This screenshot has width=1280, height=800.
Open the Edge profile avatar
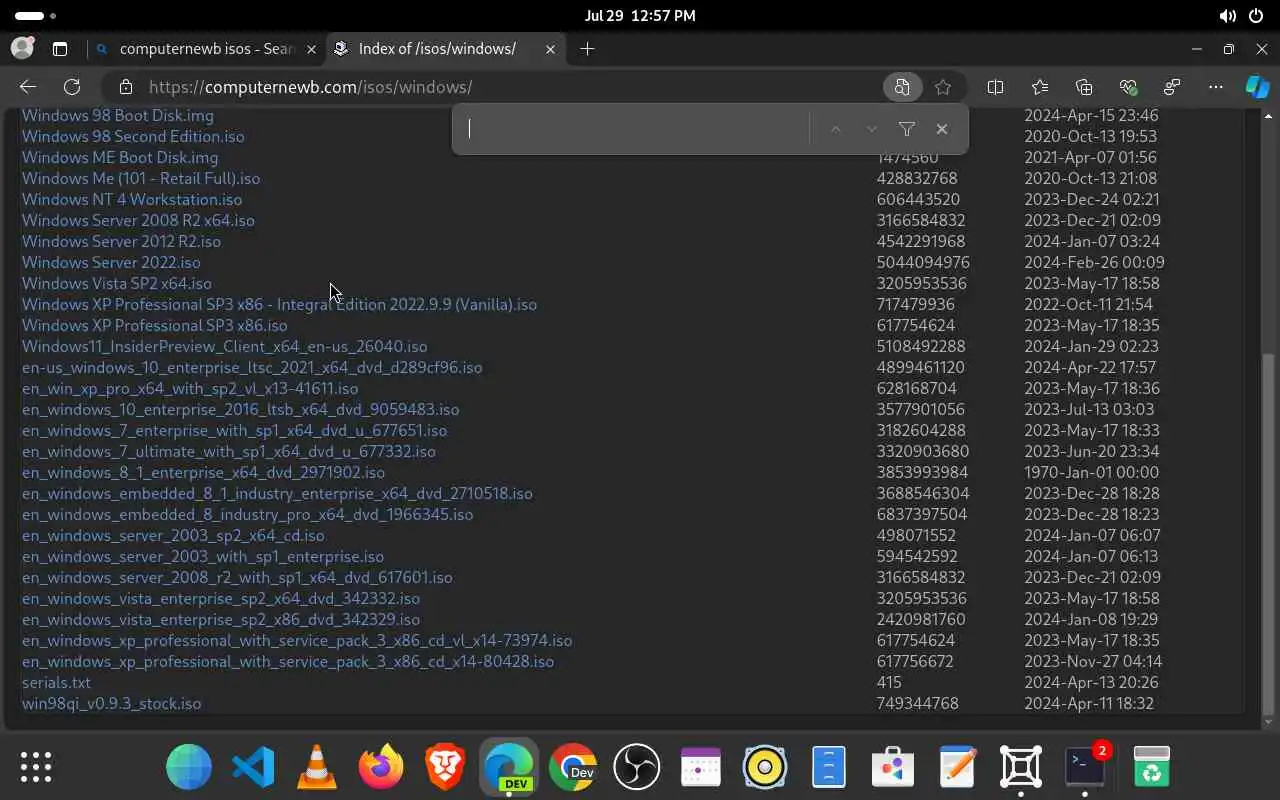22,48
